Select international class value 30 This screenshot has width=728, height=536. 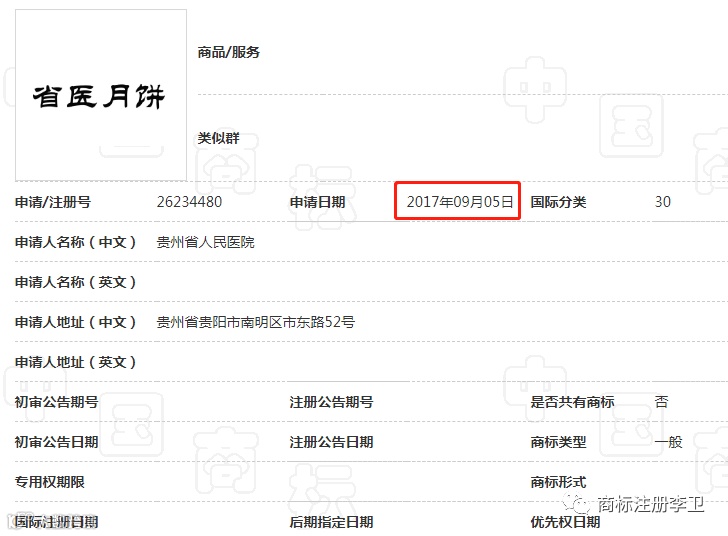[x=663, y=202]
